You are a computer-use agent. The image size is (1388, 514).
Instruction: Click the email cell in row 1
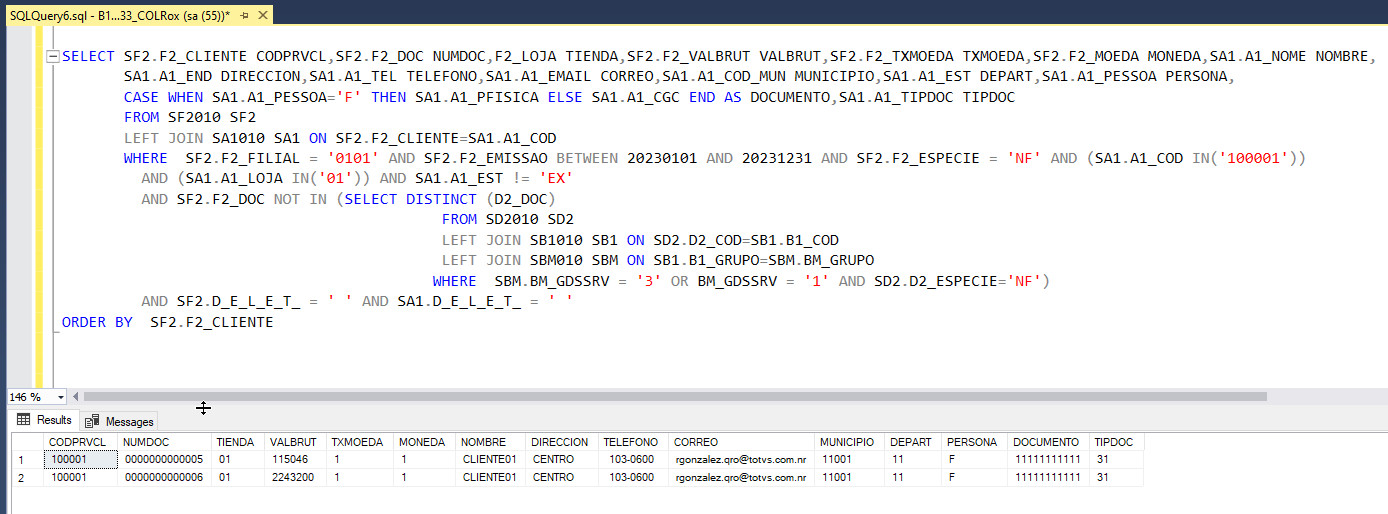743,460
